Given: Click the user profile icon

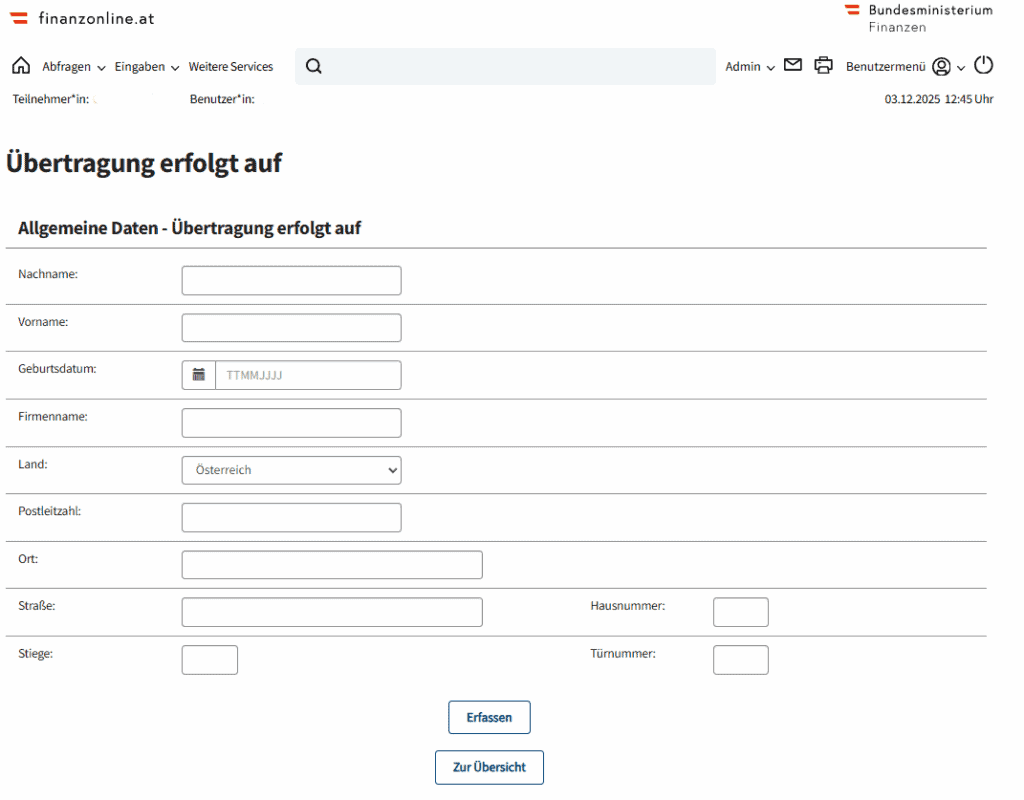Looking at the screenshot, I should [941, 67].
